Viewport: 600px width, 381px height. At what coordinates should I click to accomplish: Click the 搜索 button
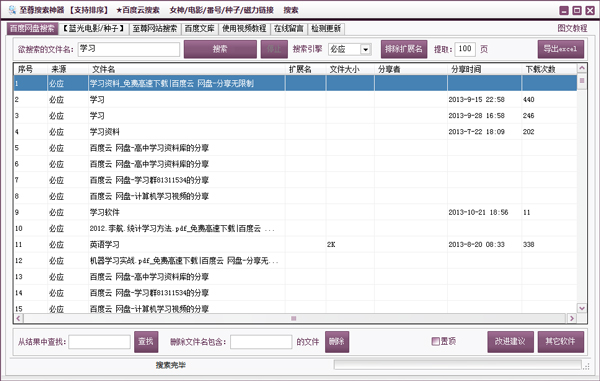(x=220, y=49)
